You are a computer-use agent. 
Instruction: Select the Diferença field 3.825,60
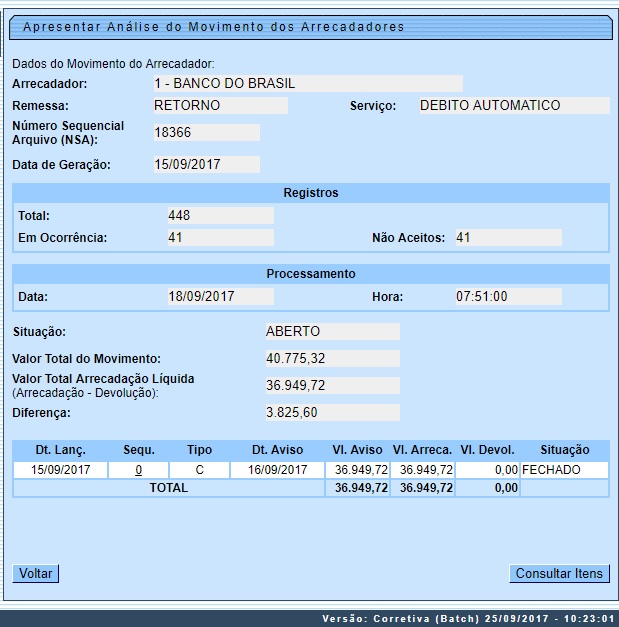tap(331, 412)
